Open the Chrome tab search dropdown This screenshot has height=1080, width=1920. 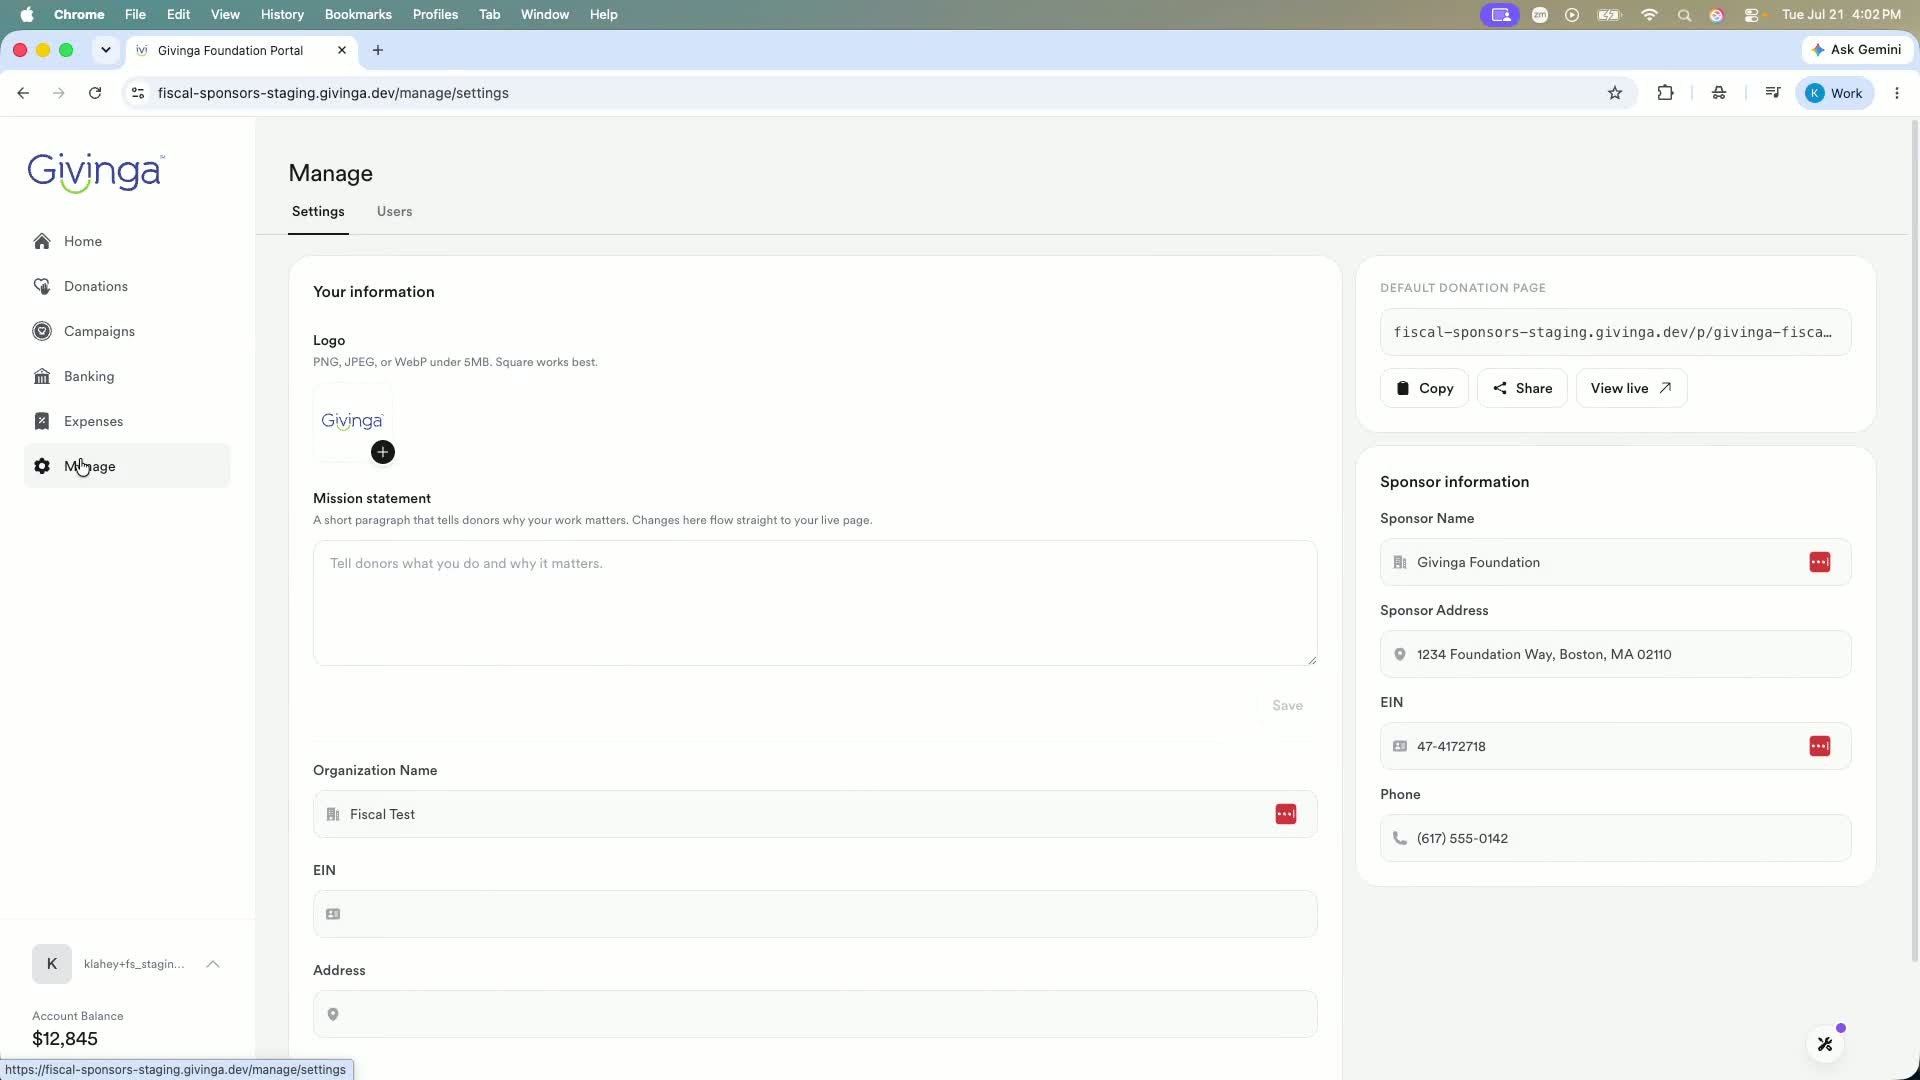click(x=105, y=50)
